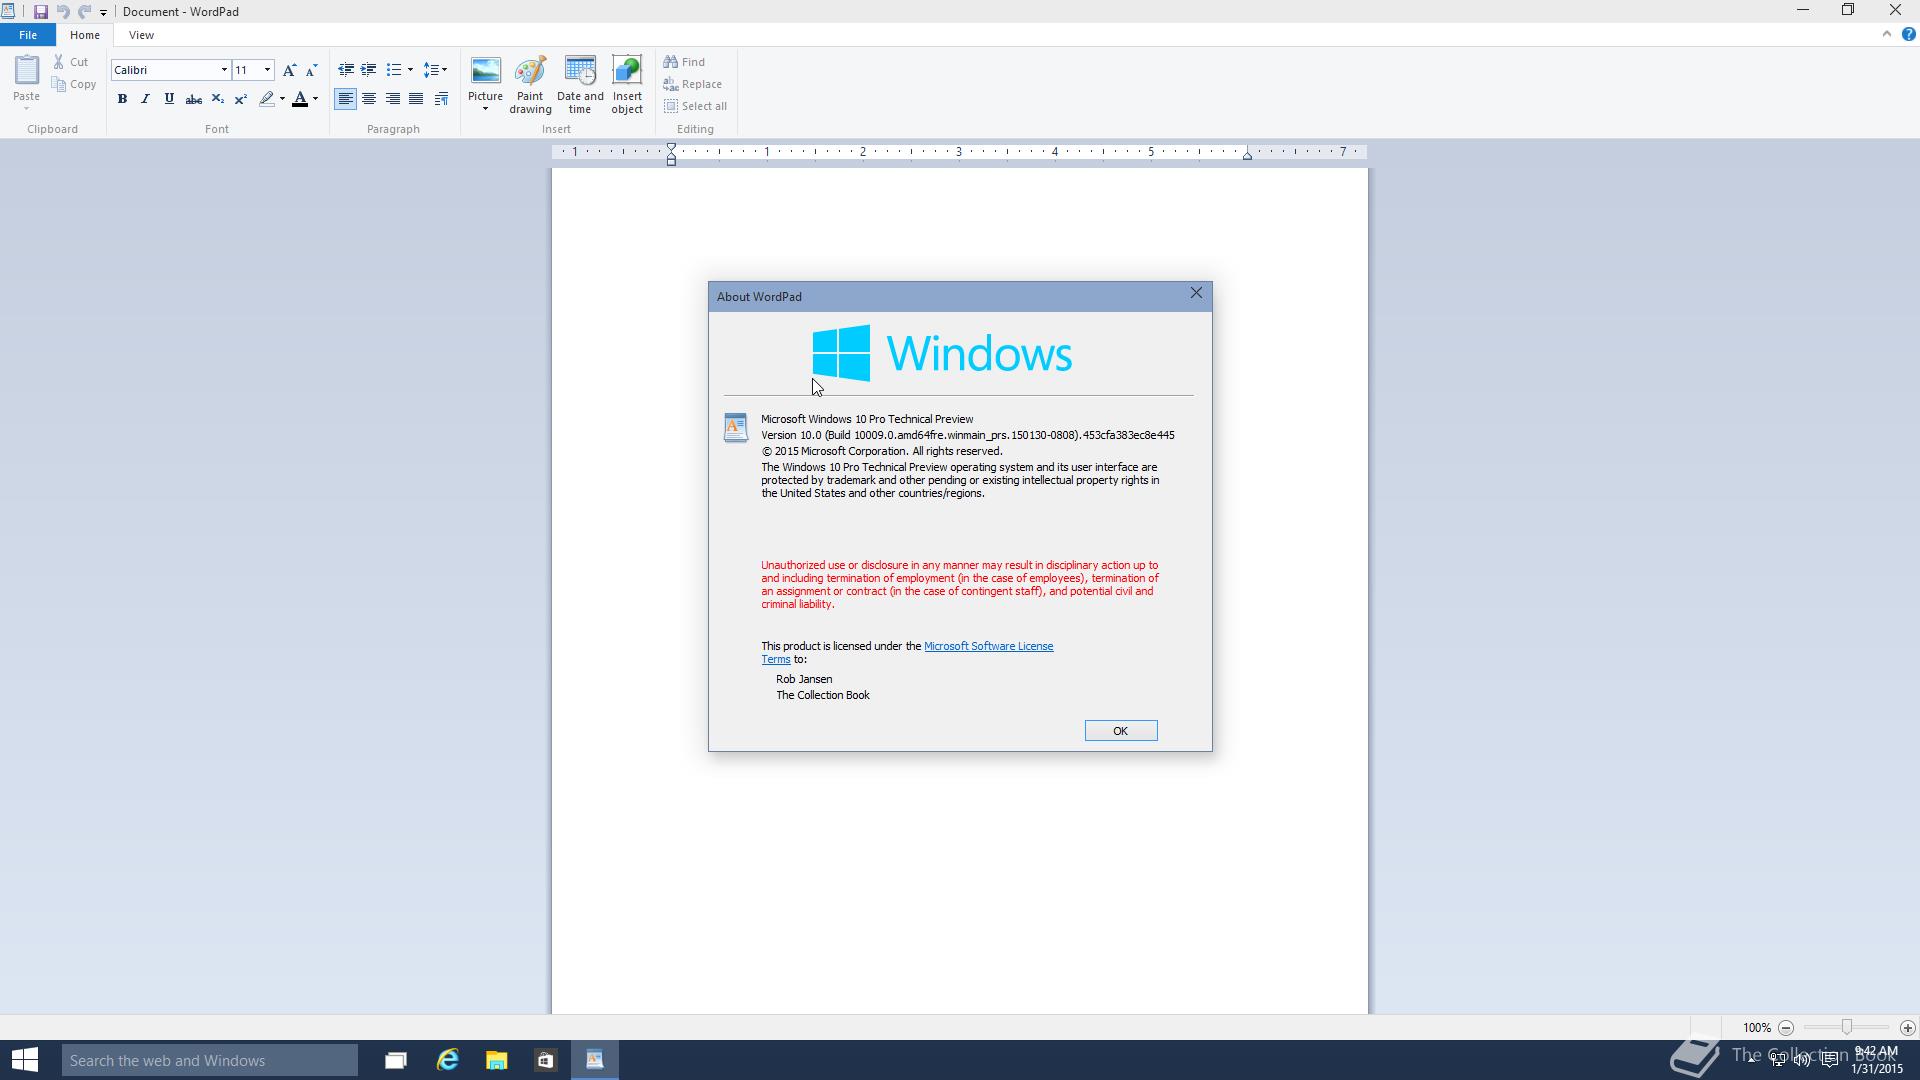Click the text highlight color marker
1920x1080 pixels.
pyautogui.click(x=266, y=99)
